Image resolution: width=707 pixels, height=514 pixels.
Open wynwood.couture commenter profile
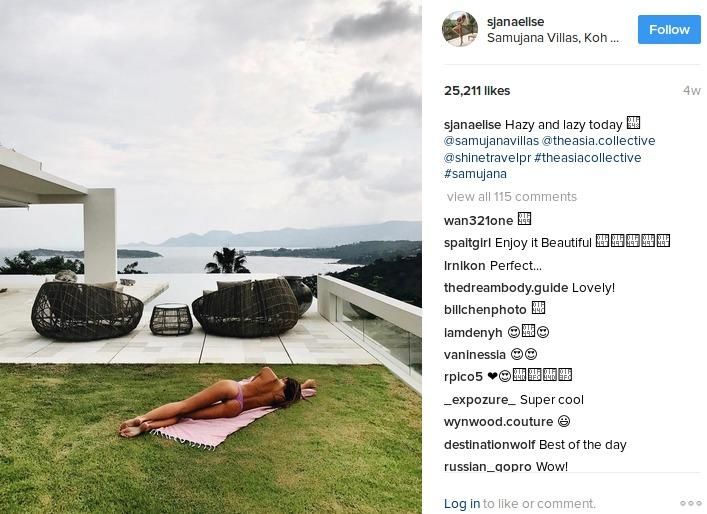coord(498,422)
